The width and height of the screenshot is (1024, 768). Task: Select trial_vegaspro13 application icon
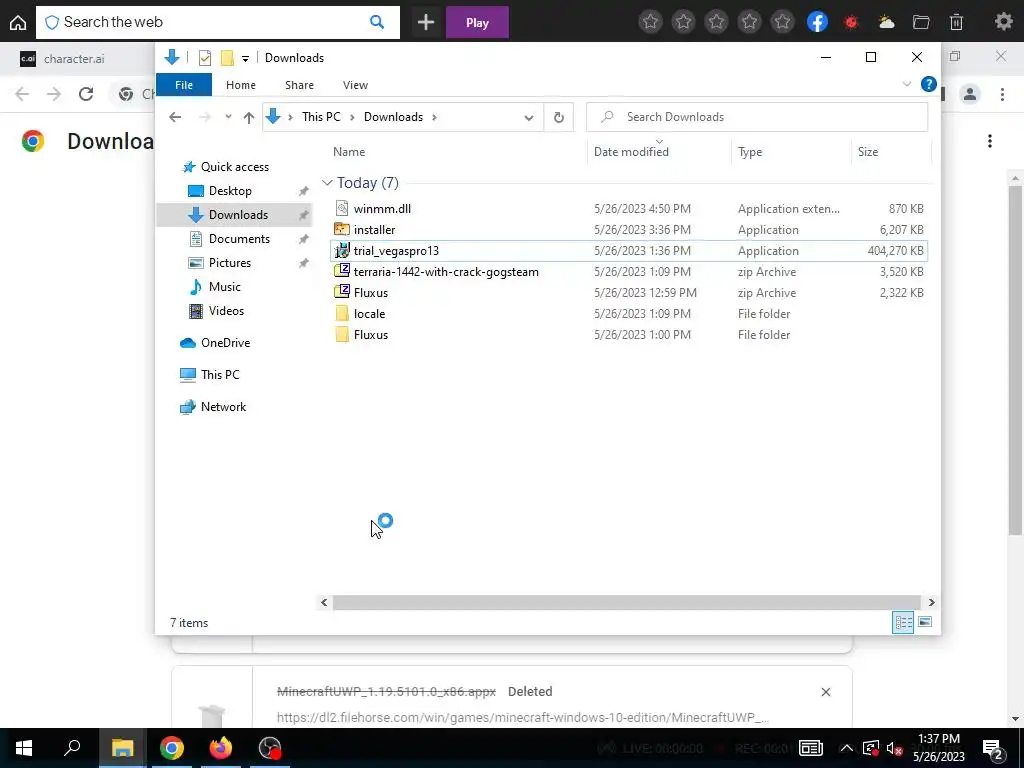click(x=342, y=251)
